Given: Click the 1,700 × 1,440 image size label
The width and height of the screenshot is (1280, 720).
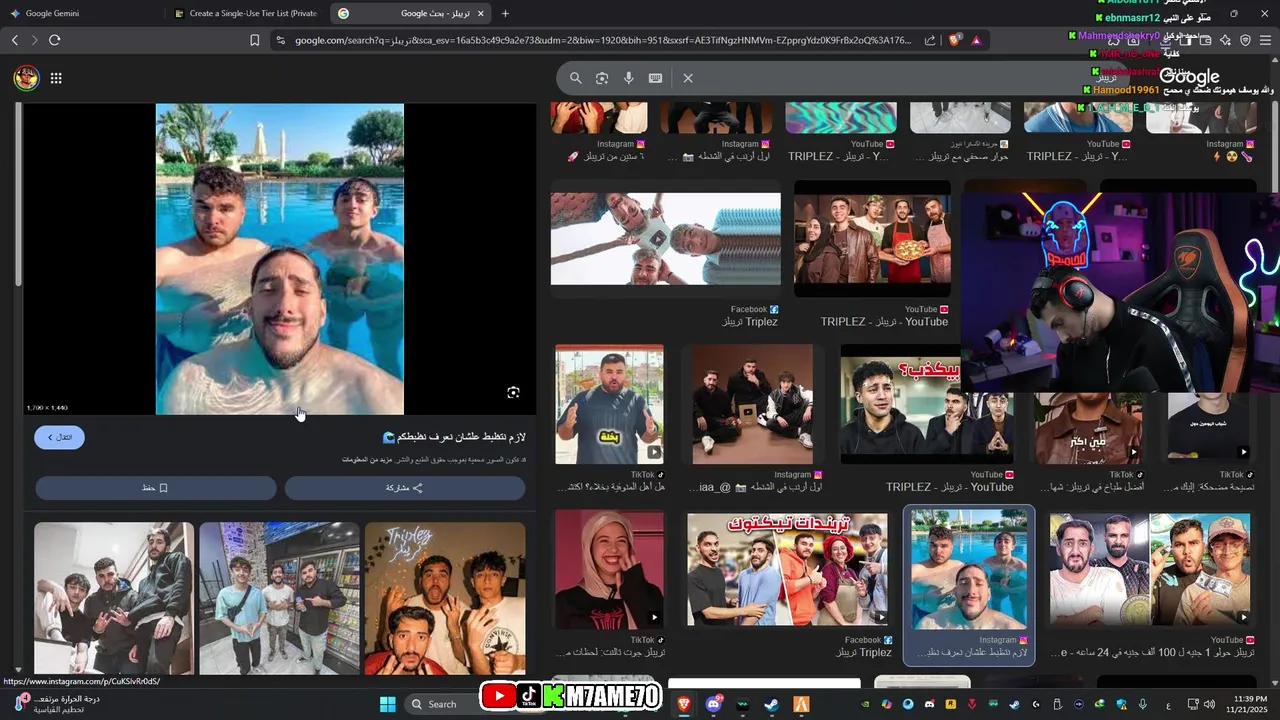Looking at the screenshot, I should [47, 408].
